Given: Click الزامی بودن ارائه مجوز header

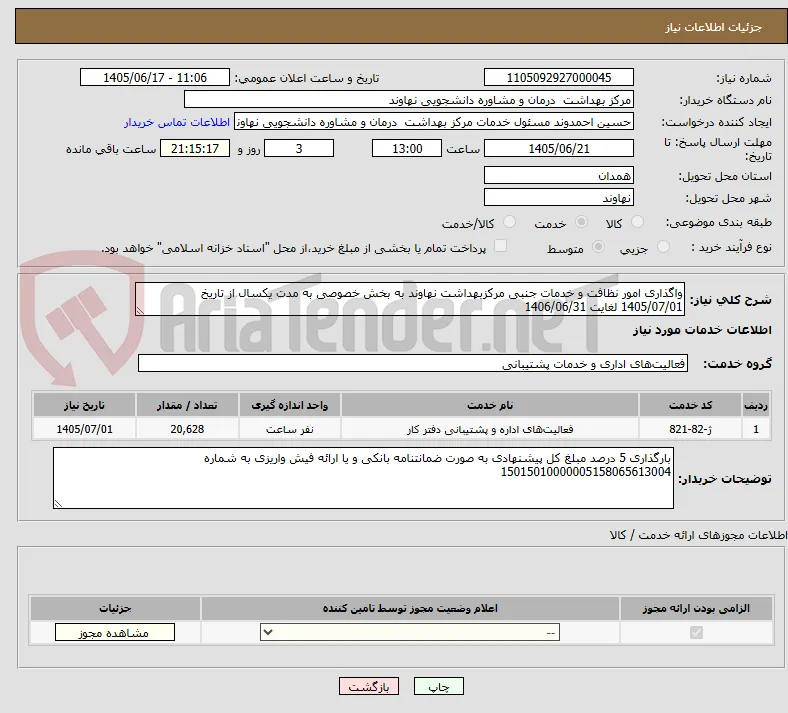Looking at the screenshot, I should (696, 608).
